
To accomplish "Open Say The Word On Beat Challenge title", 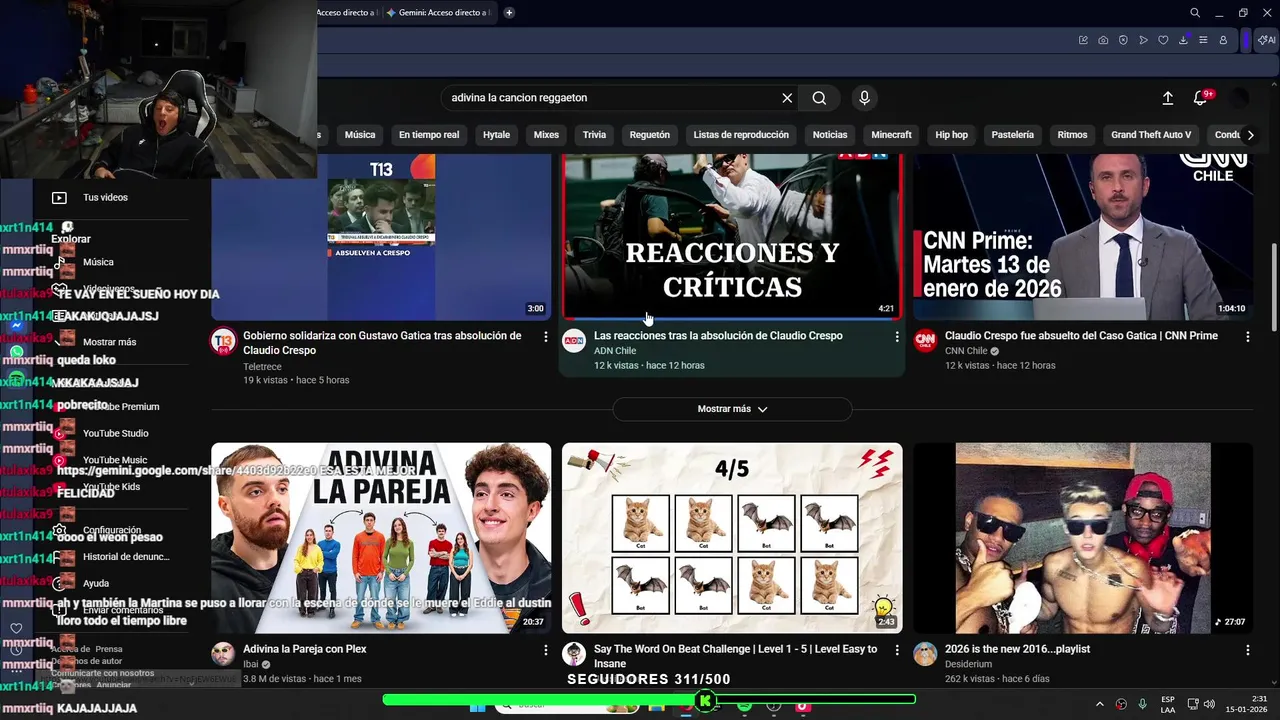I will tap(735, 656).
